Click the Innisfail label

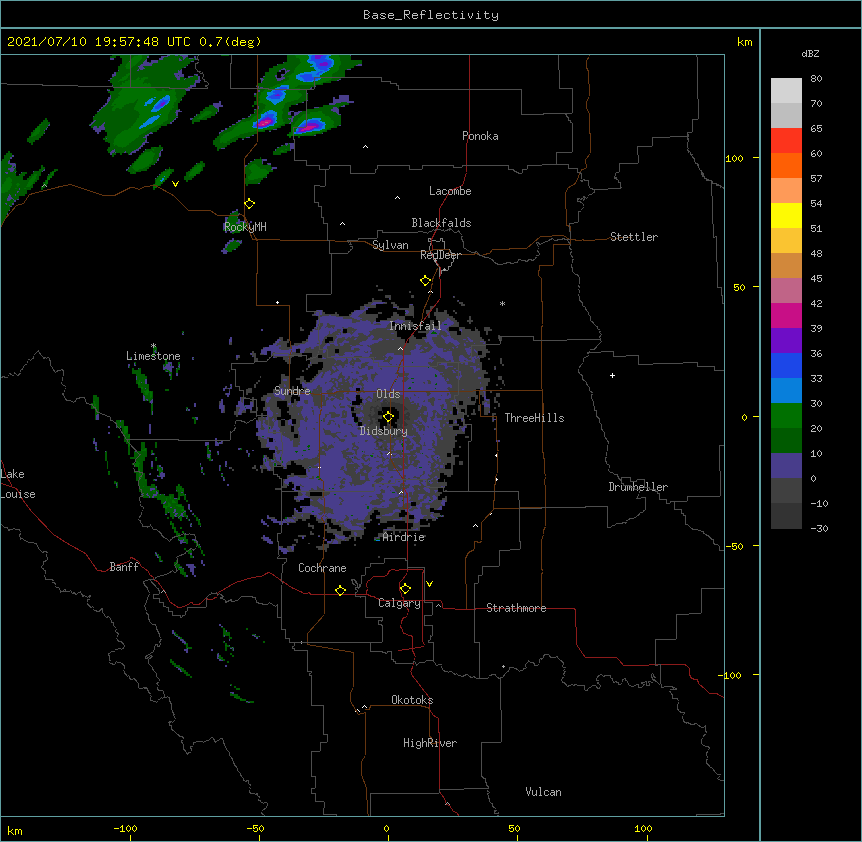click(x=415, y=326)
